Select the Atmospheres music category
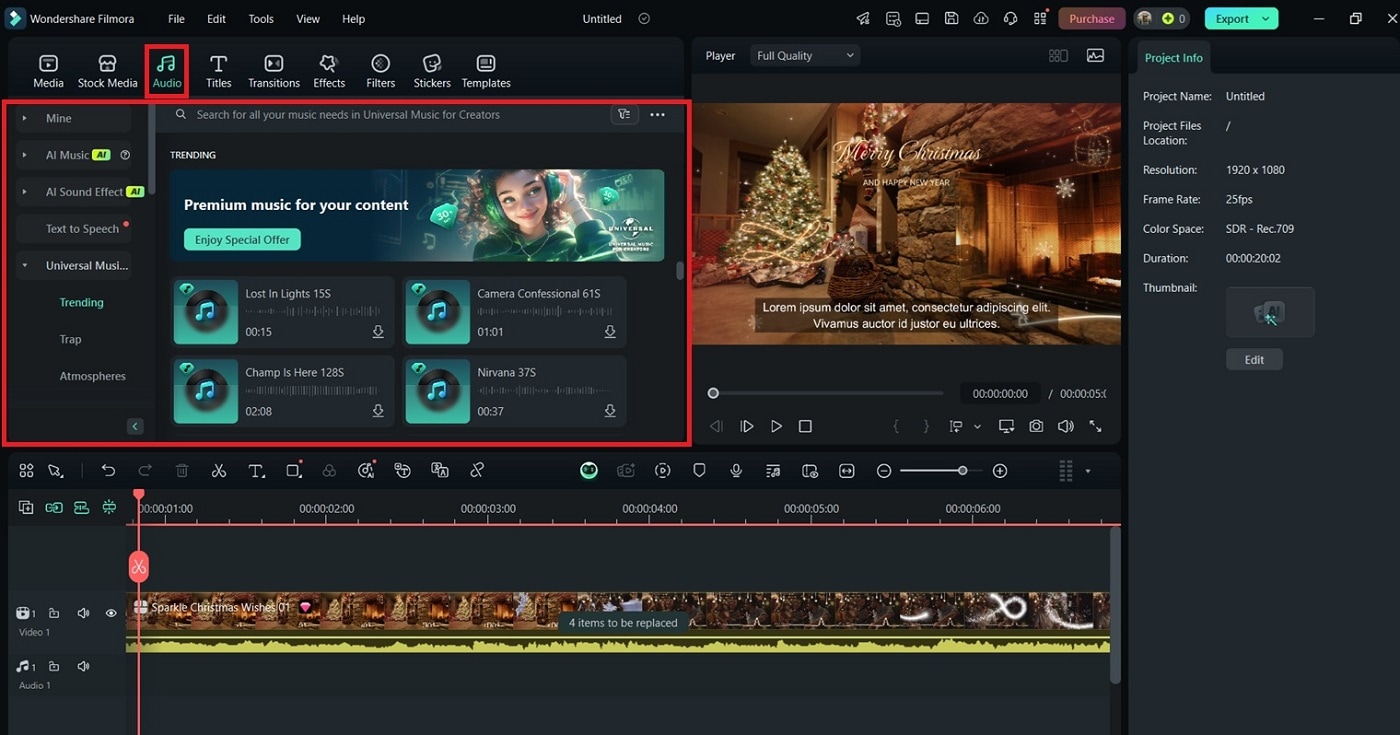This screenshot has height=735, width=1400. click(x=92, y=376)
